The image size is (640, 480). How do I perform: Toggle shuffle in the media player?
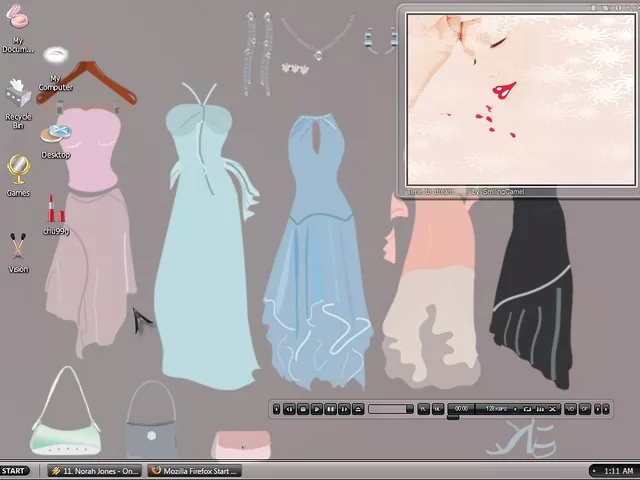[x=551, y=409]
